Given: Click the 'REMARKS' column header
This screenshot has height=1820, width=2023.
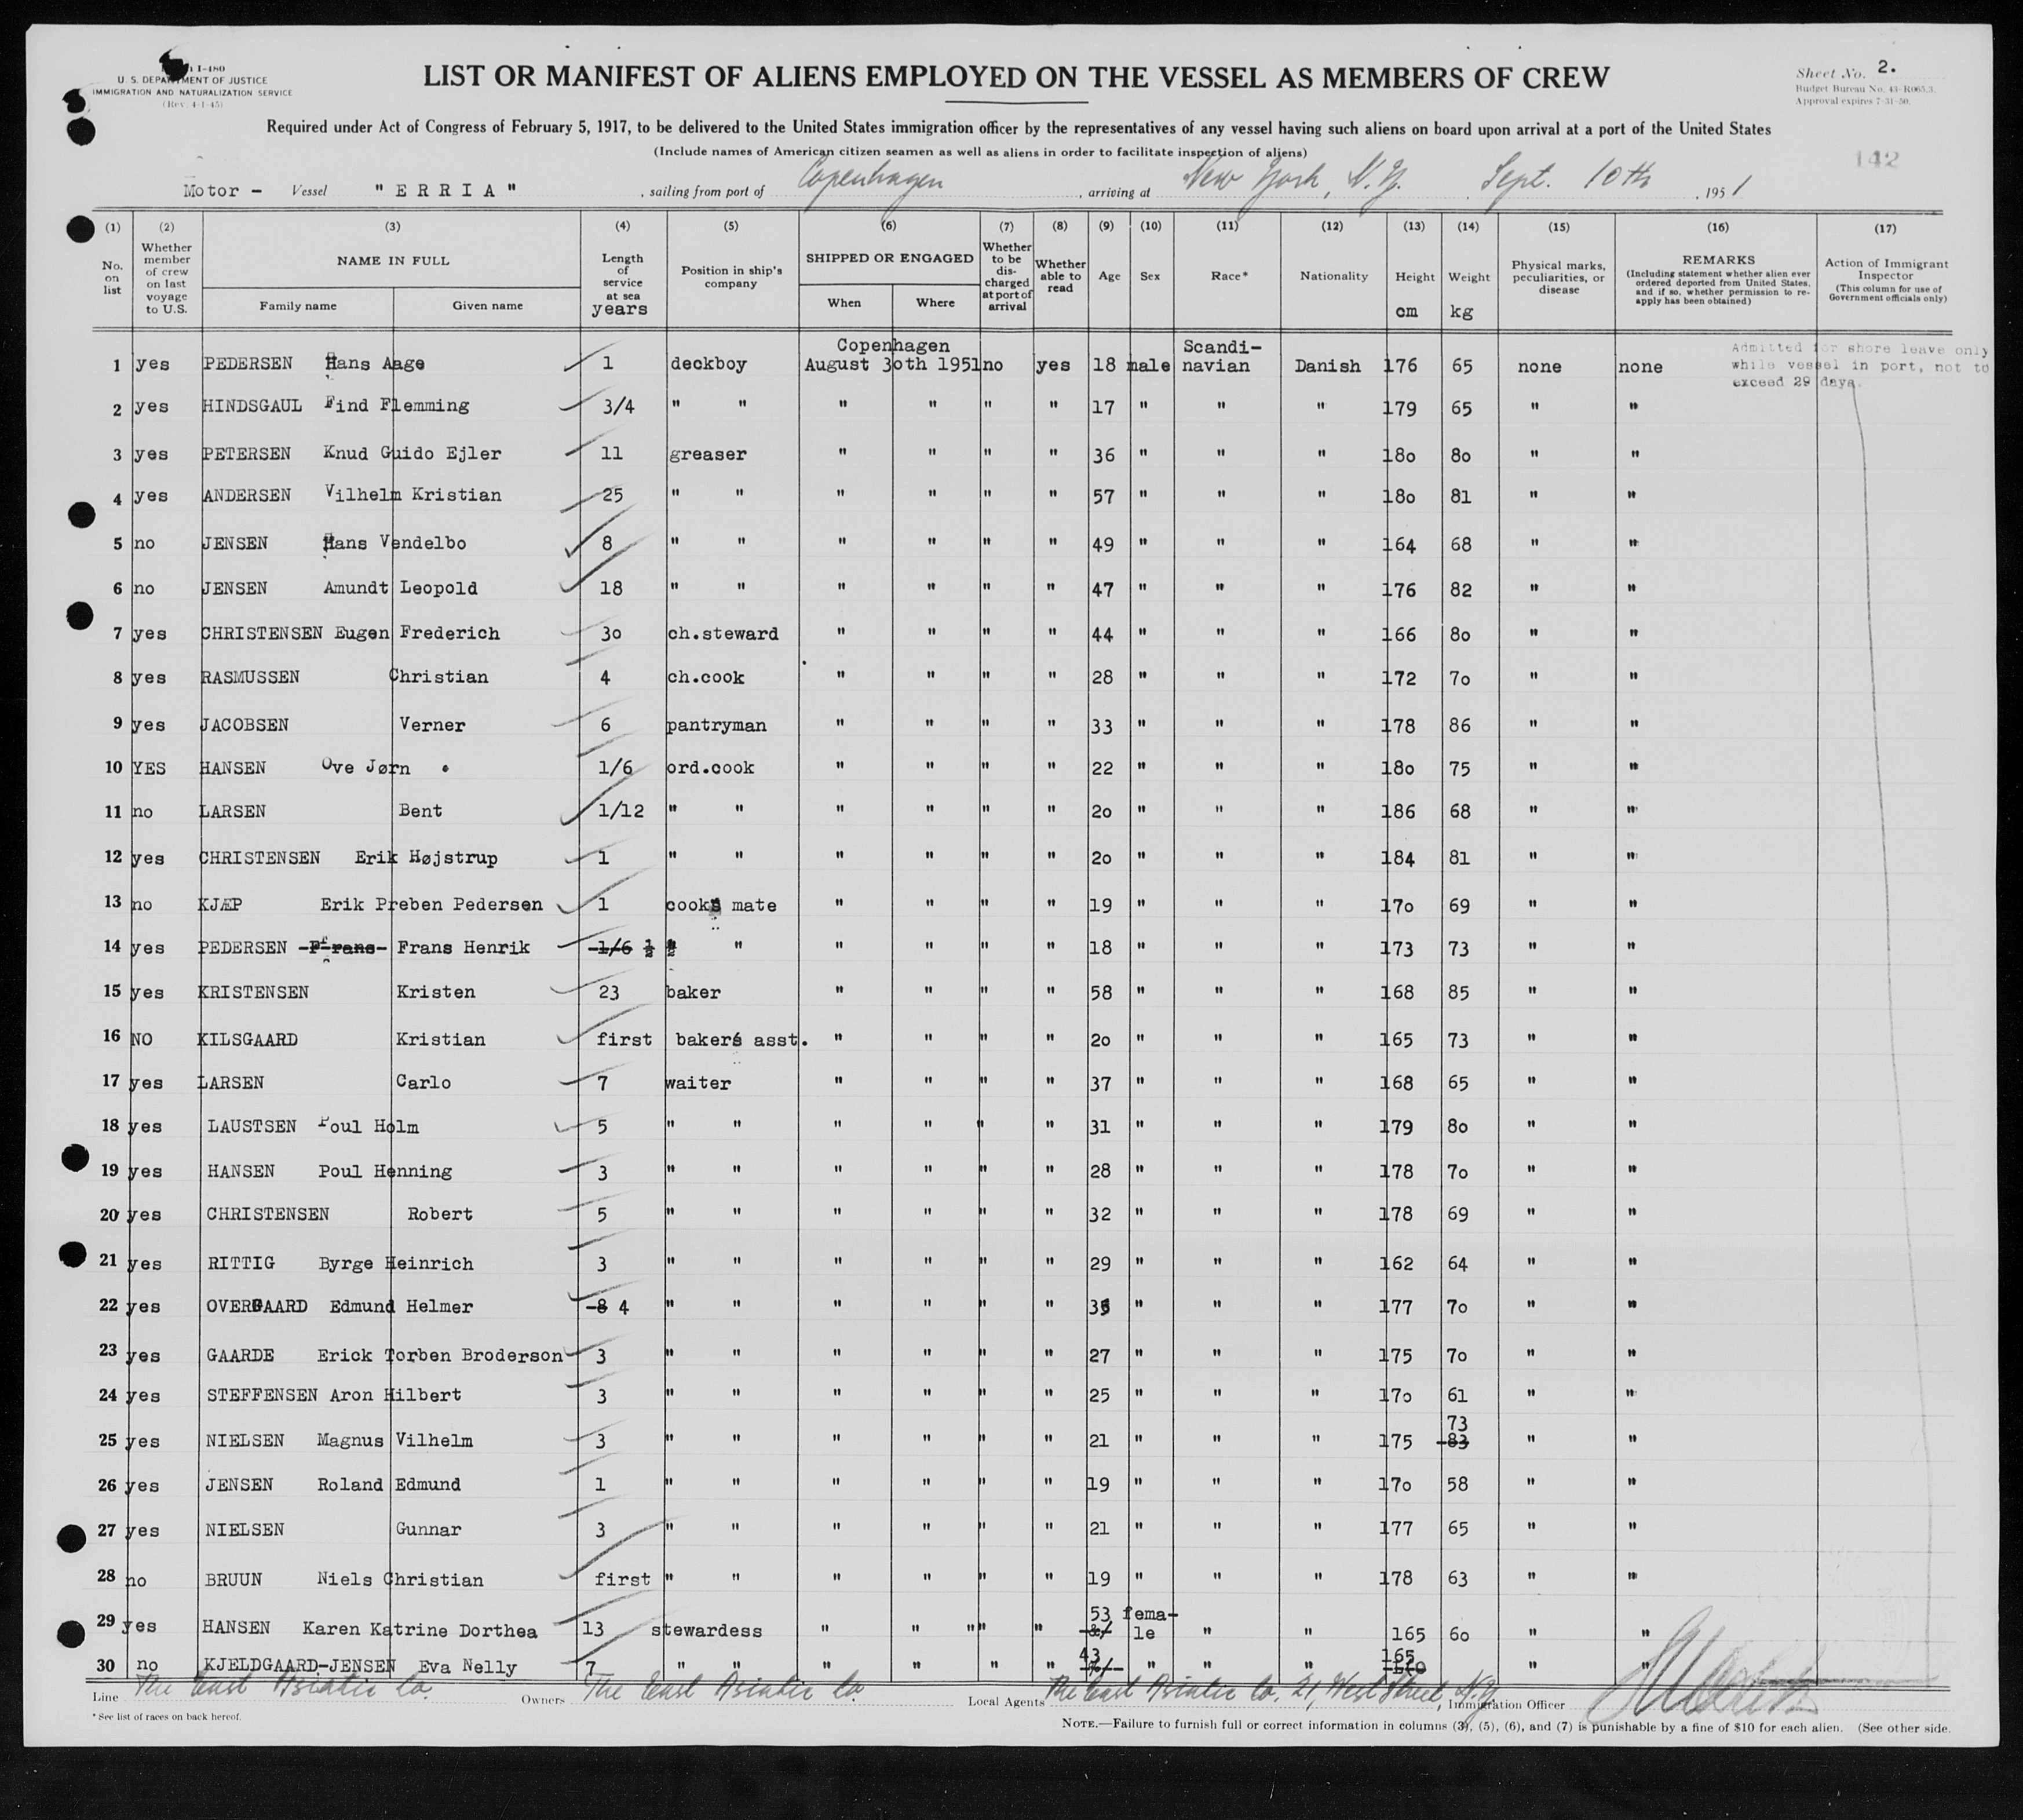Looking at the screenshot, I should 1717,260.
